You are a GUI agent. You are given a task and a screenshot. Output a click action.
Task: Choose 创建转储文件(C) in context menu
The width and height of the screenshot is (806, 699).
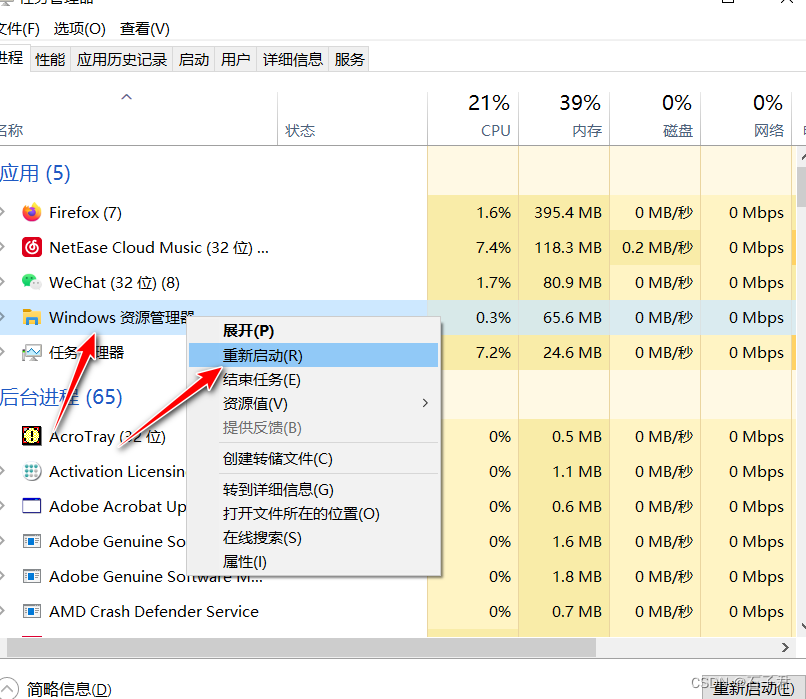[x=314, y=458]
